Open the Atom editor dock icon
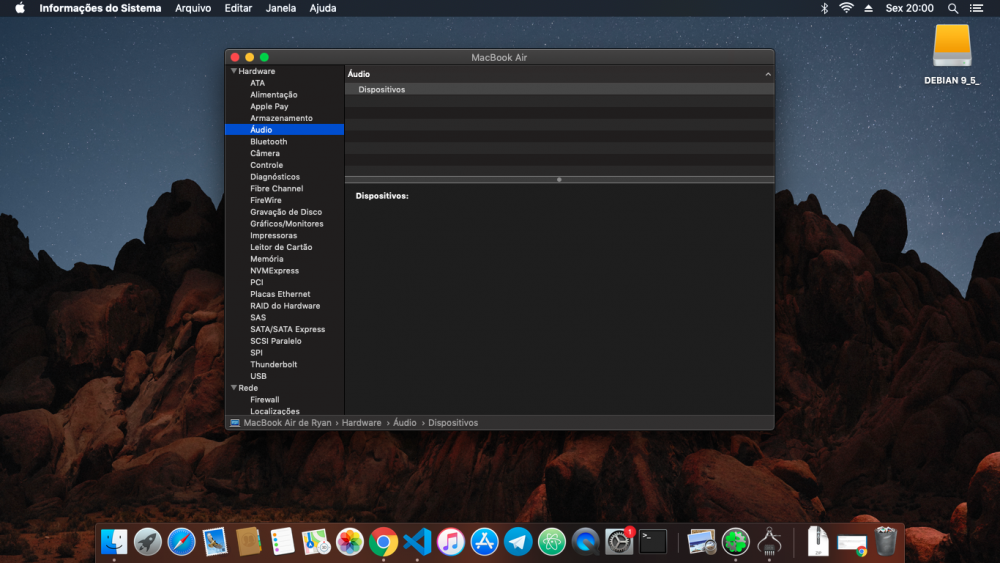 pos(552,542)
